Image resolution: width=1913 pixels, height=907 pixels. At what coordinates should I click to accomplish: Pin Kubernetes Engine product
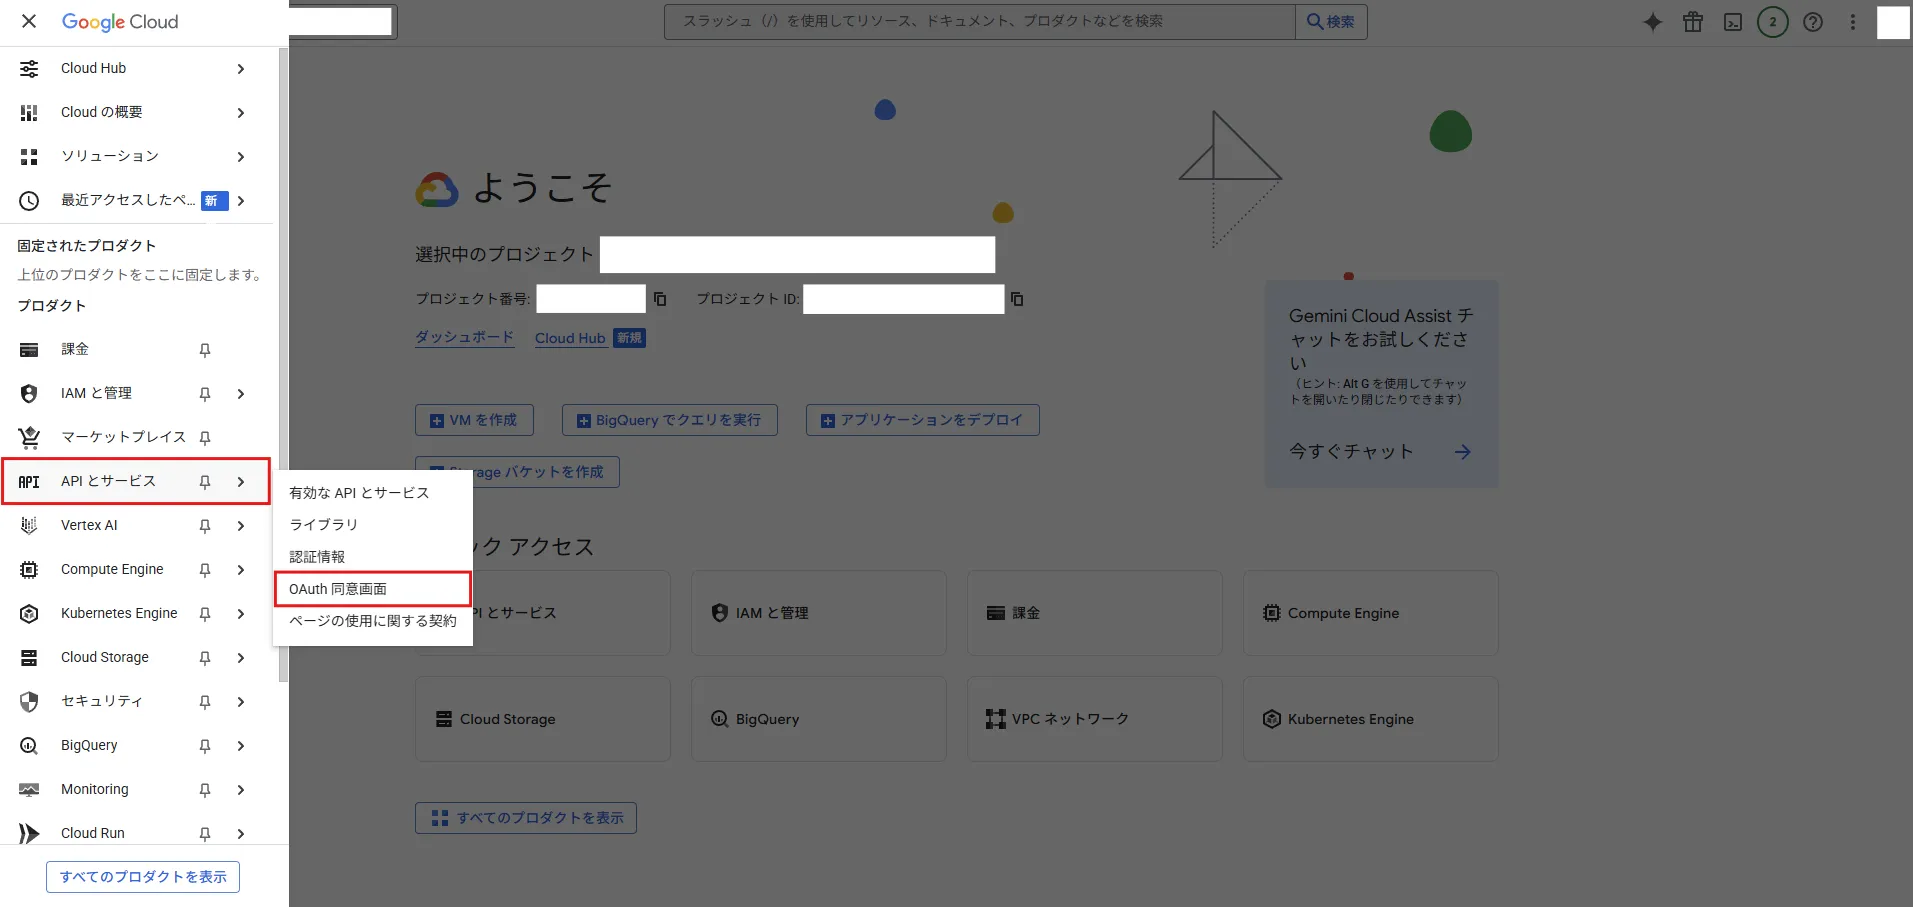click(205, 614)
